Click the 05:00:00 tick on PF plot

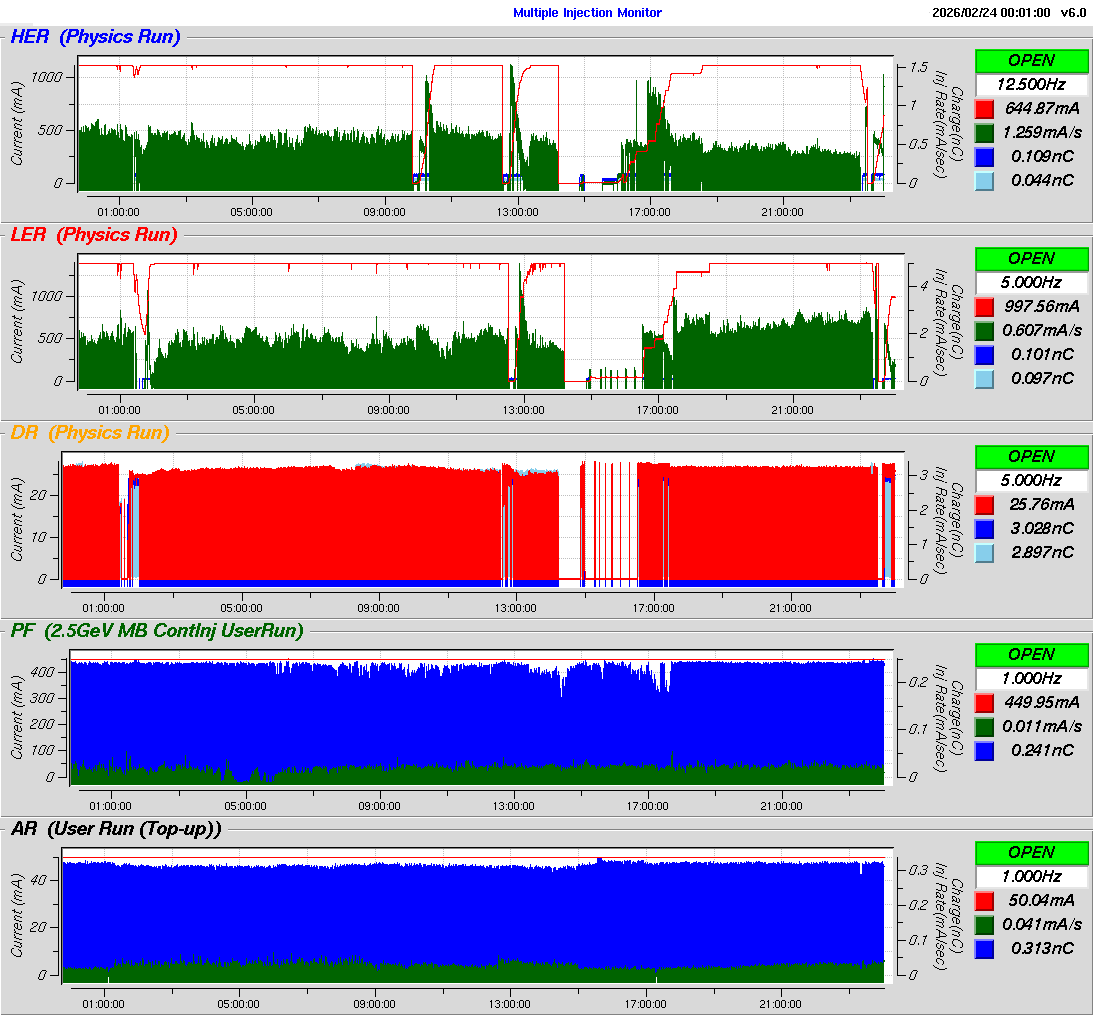click(245, 806)
